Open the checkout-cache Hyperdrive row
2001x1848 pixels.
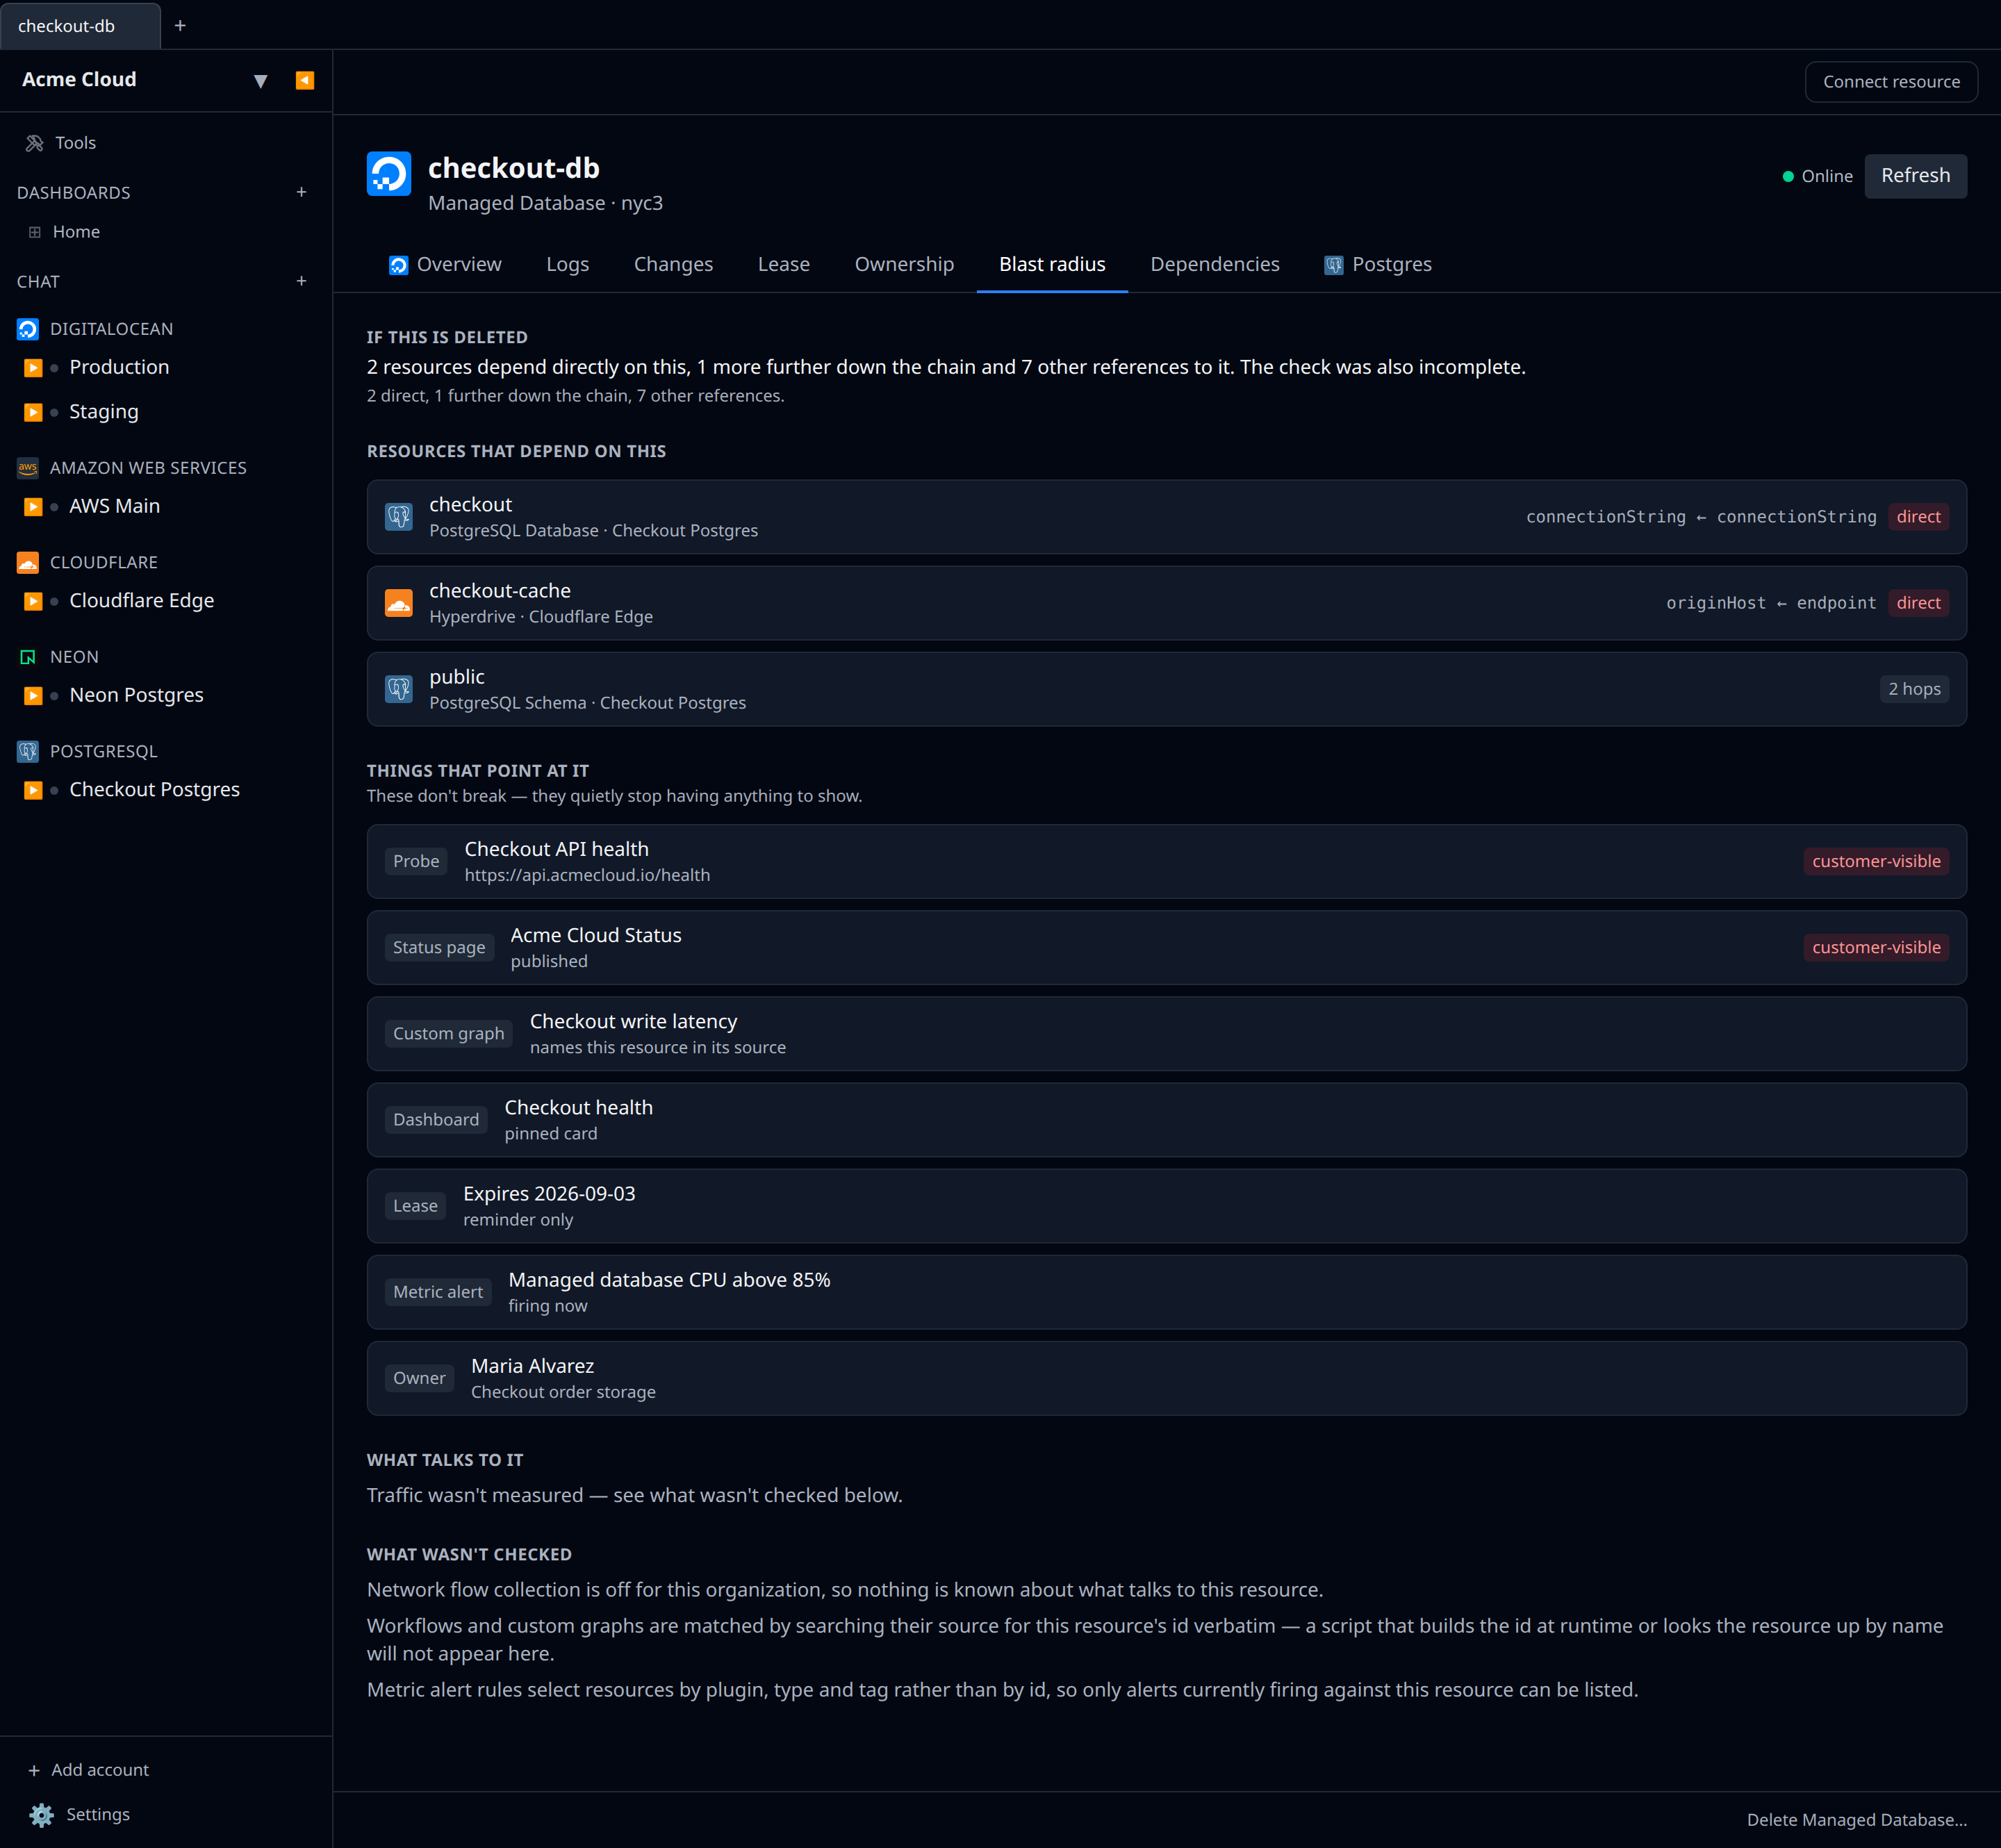coord(1166,603)
